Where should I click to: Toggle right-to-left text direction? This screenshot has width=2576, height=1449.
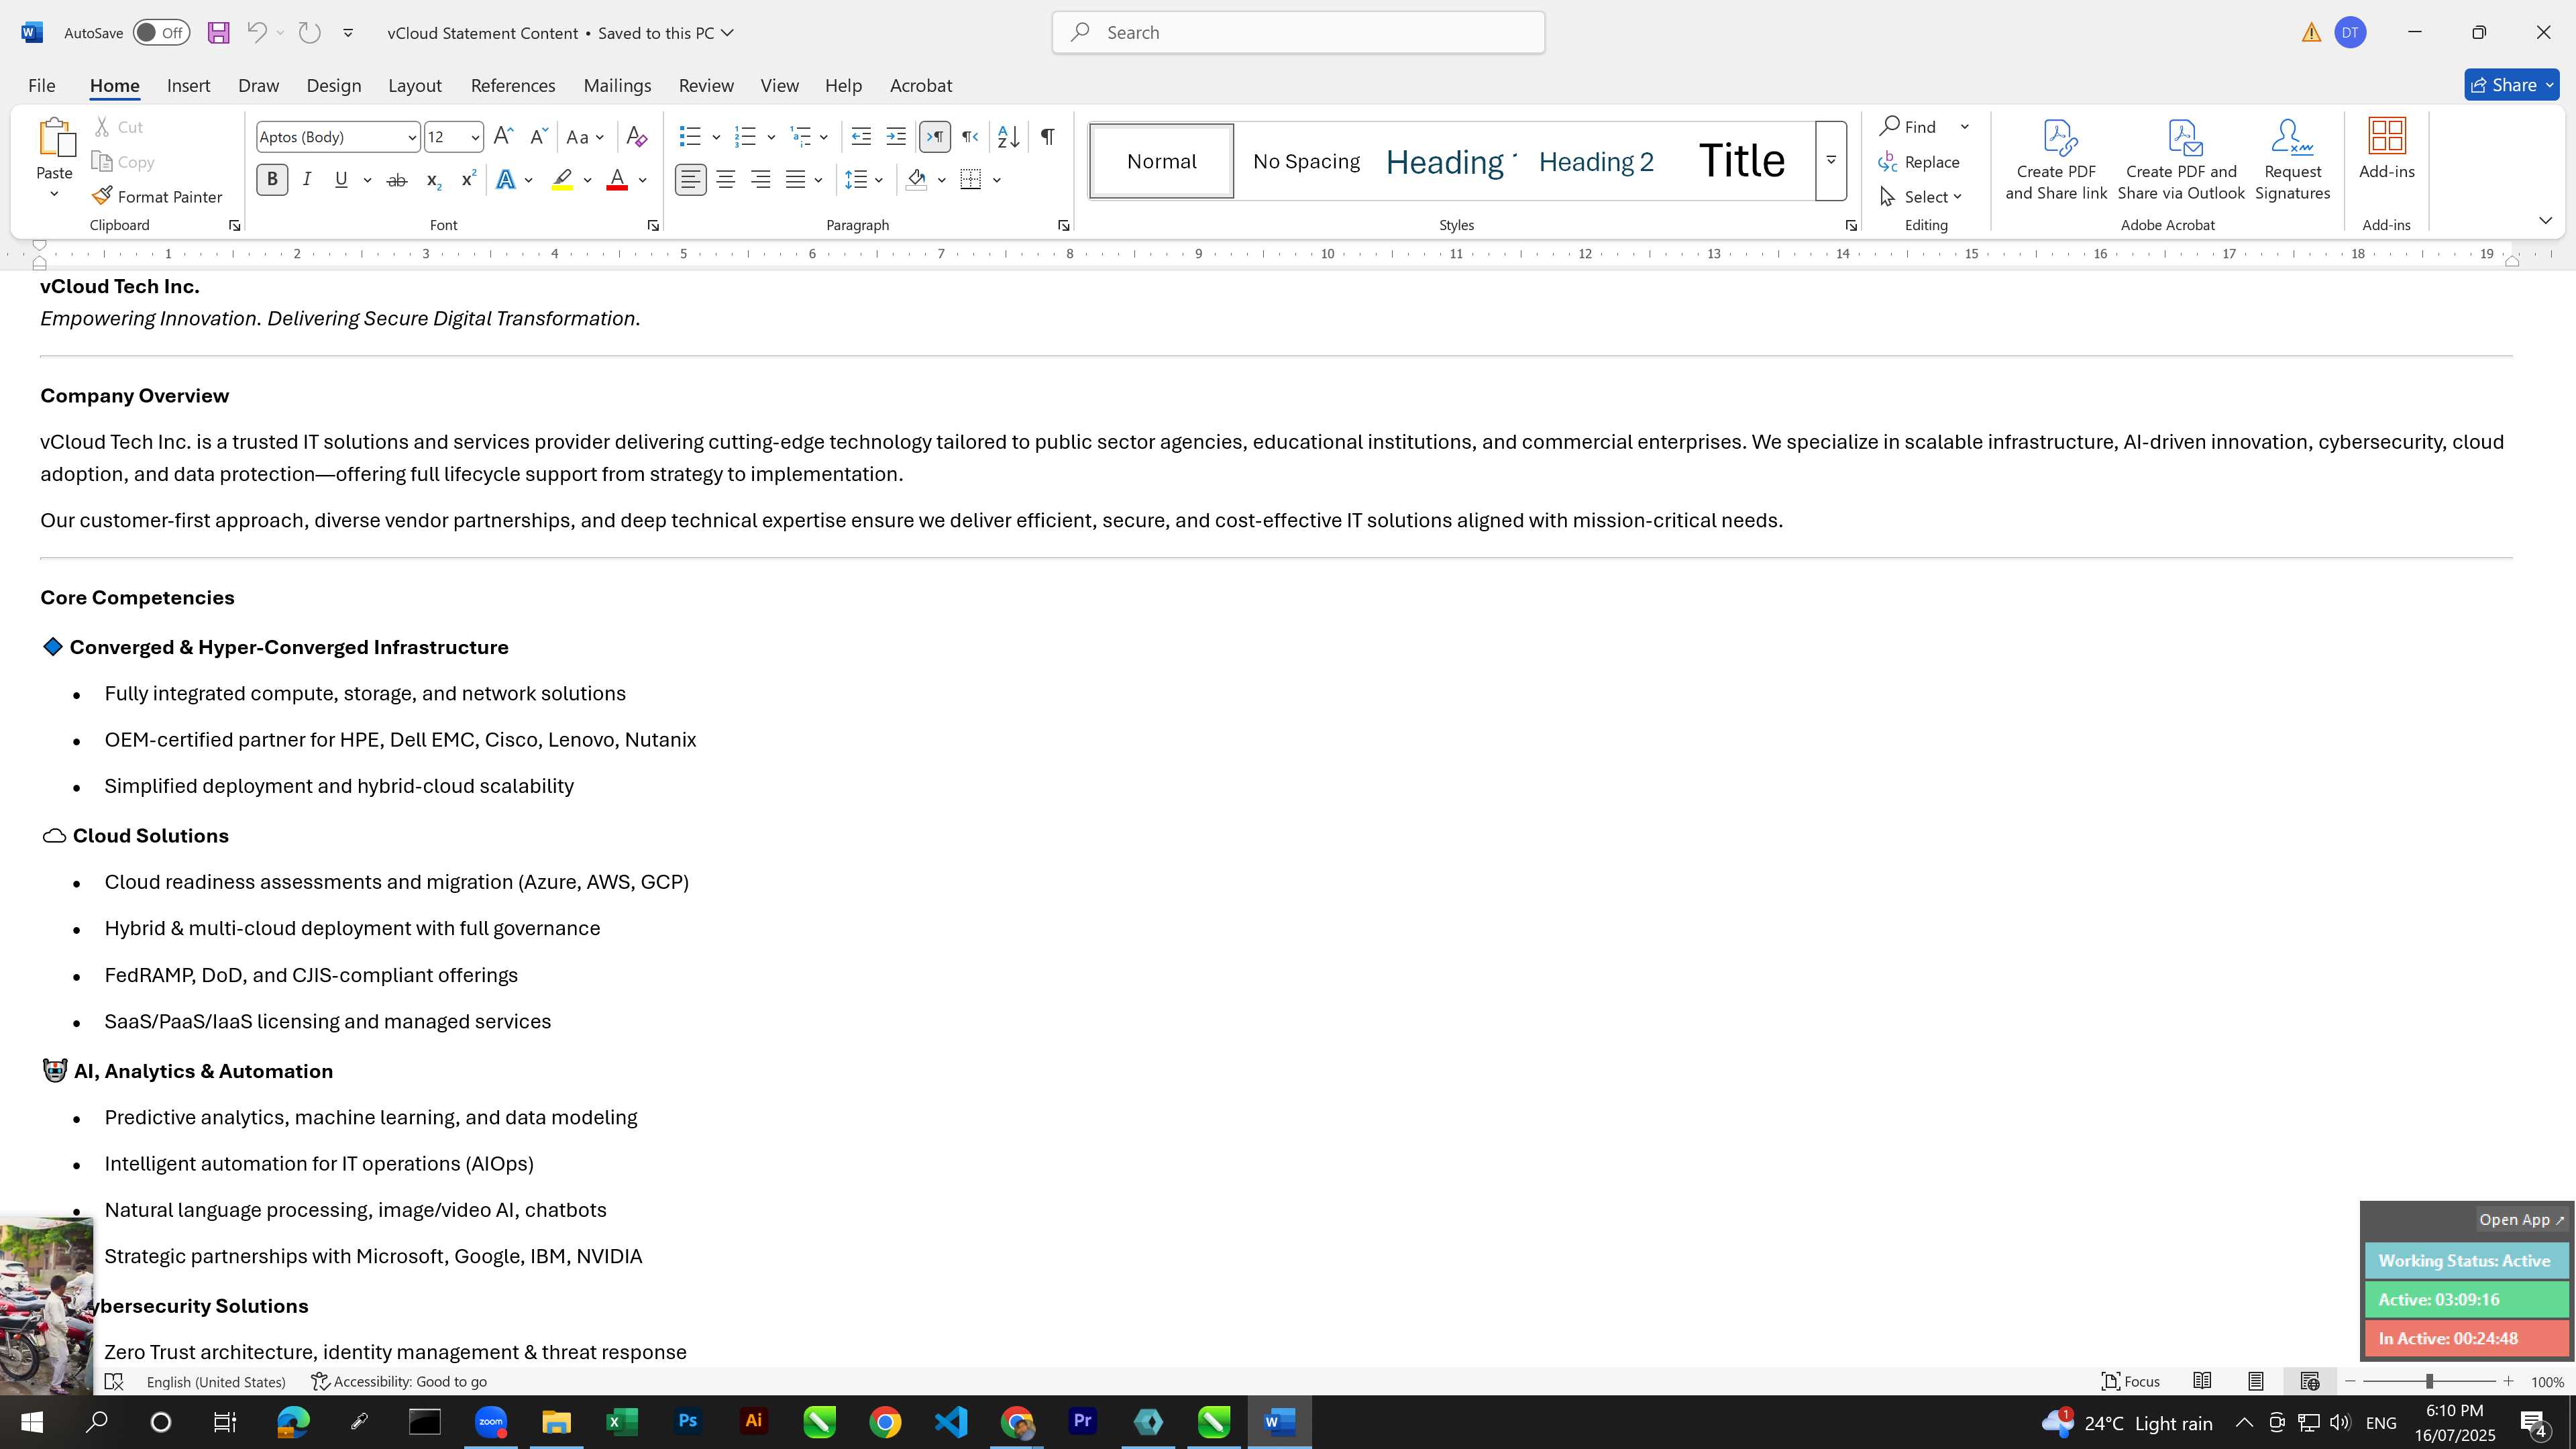[x=970, y=137]
